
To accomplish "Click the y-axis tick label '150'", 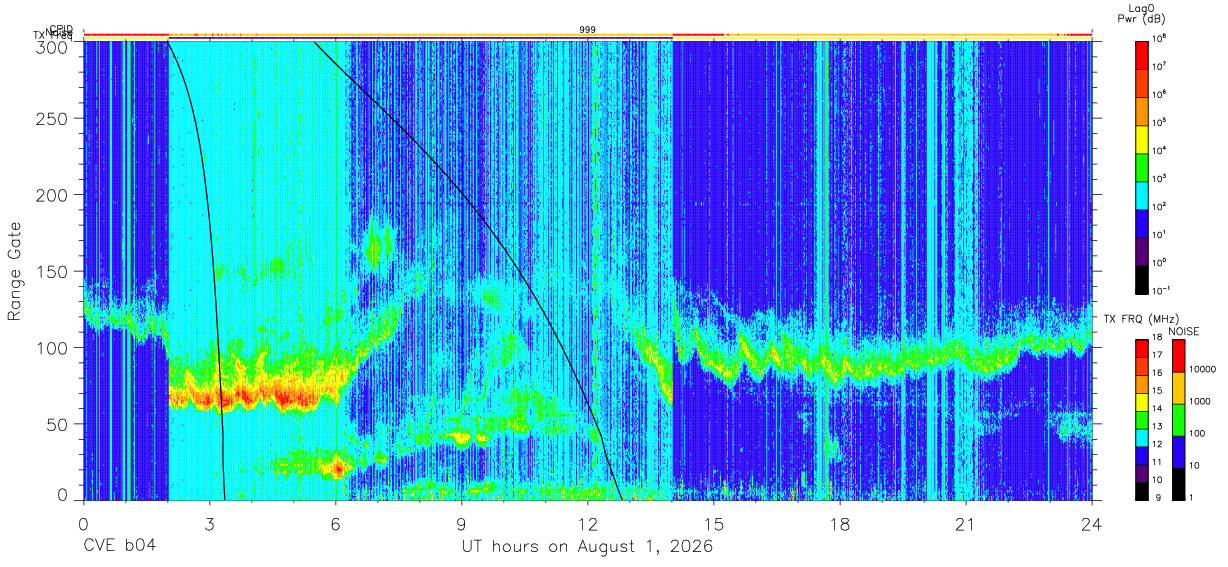I will coord(53,272).
